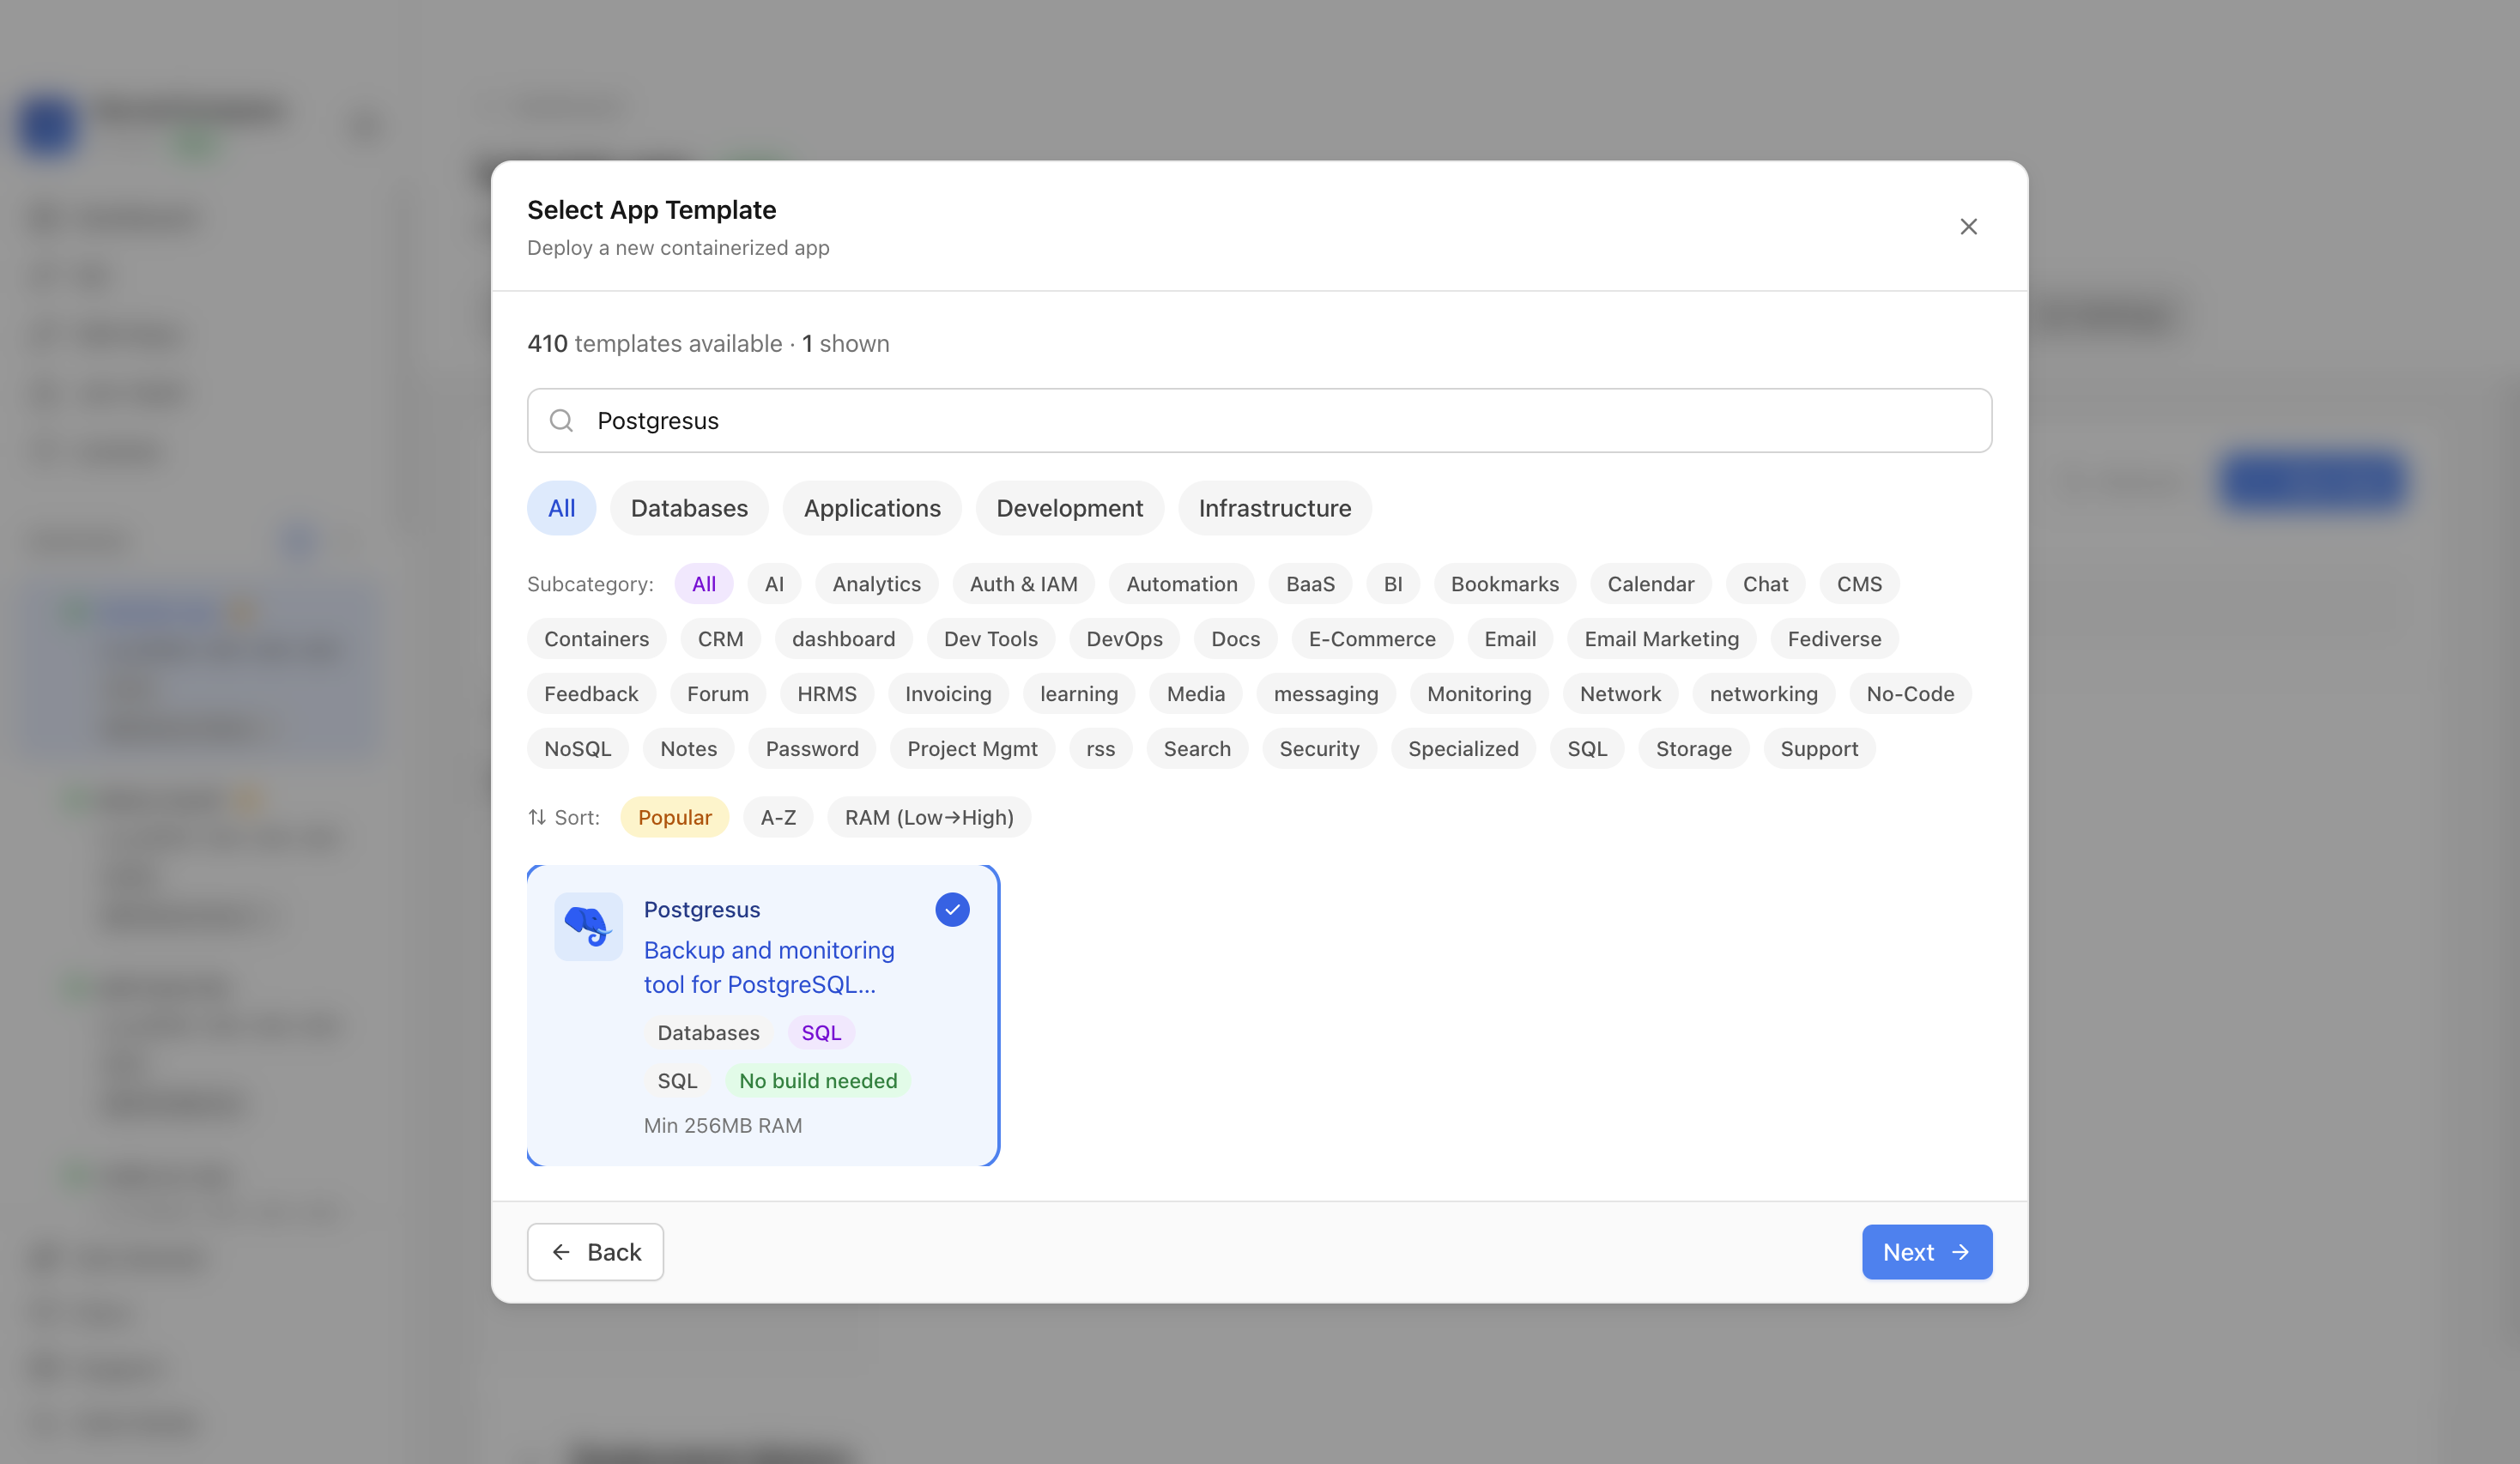This screenshot has height=1464, width=2520.
Task: Open the Development category
Action: click(x=1069, y=508)
